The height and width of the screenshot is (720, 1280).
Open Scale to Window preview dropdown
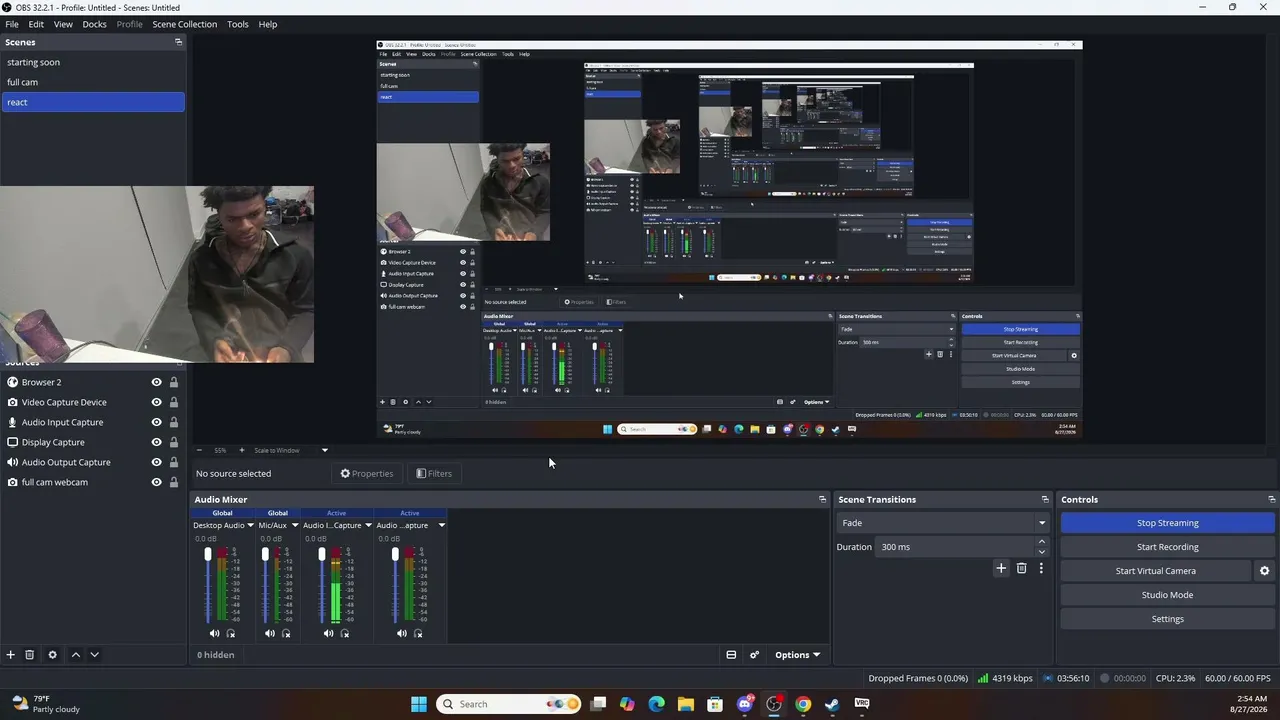(290, 450)
